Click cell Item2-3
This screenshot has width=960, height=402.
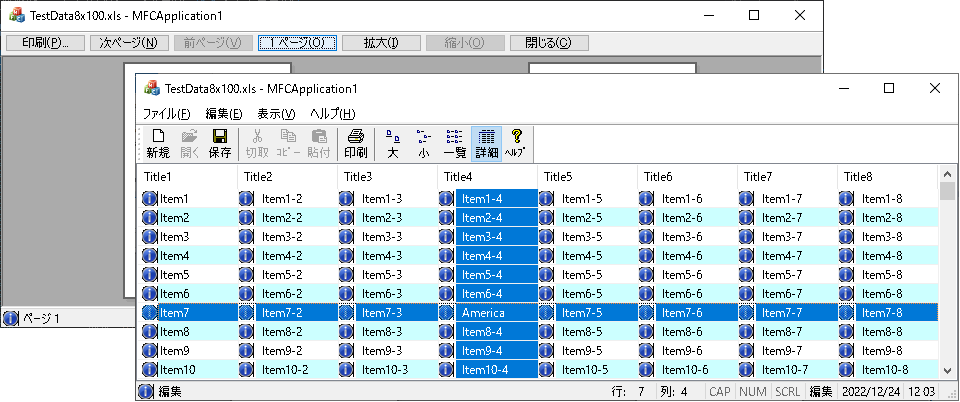pyautogui.click(x=382, y=217)
